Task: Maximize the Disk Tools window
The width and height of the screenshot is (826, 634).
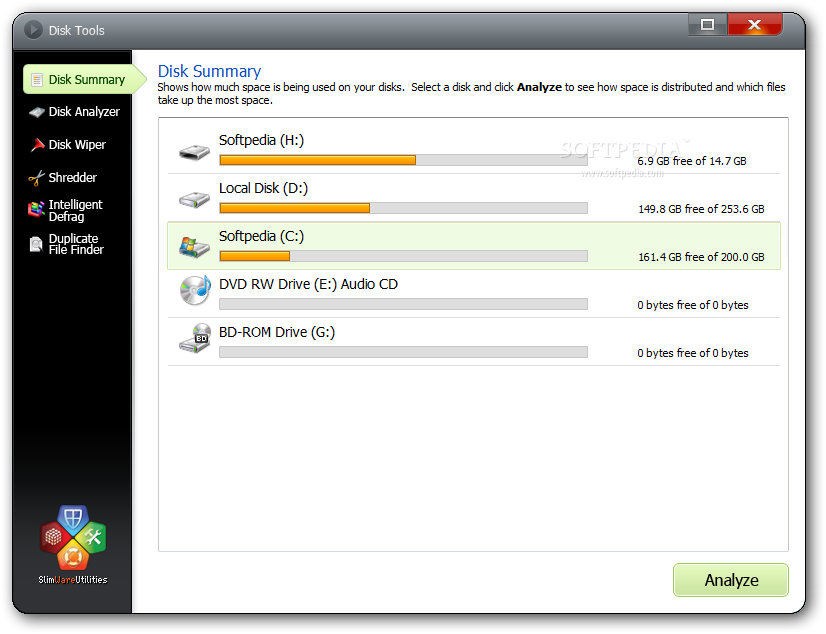Action: click(x=707, y=24)
